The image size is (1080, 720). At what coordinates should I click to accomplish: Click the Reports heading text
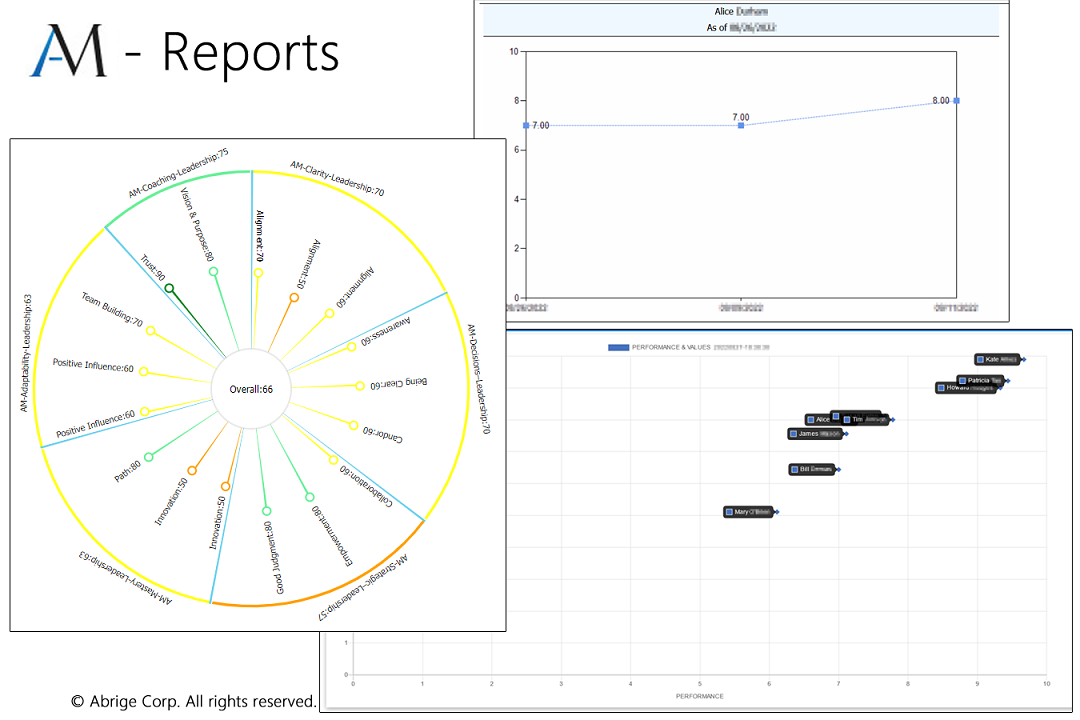251,52
